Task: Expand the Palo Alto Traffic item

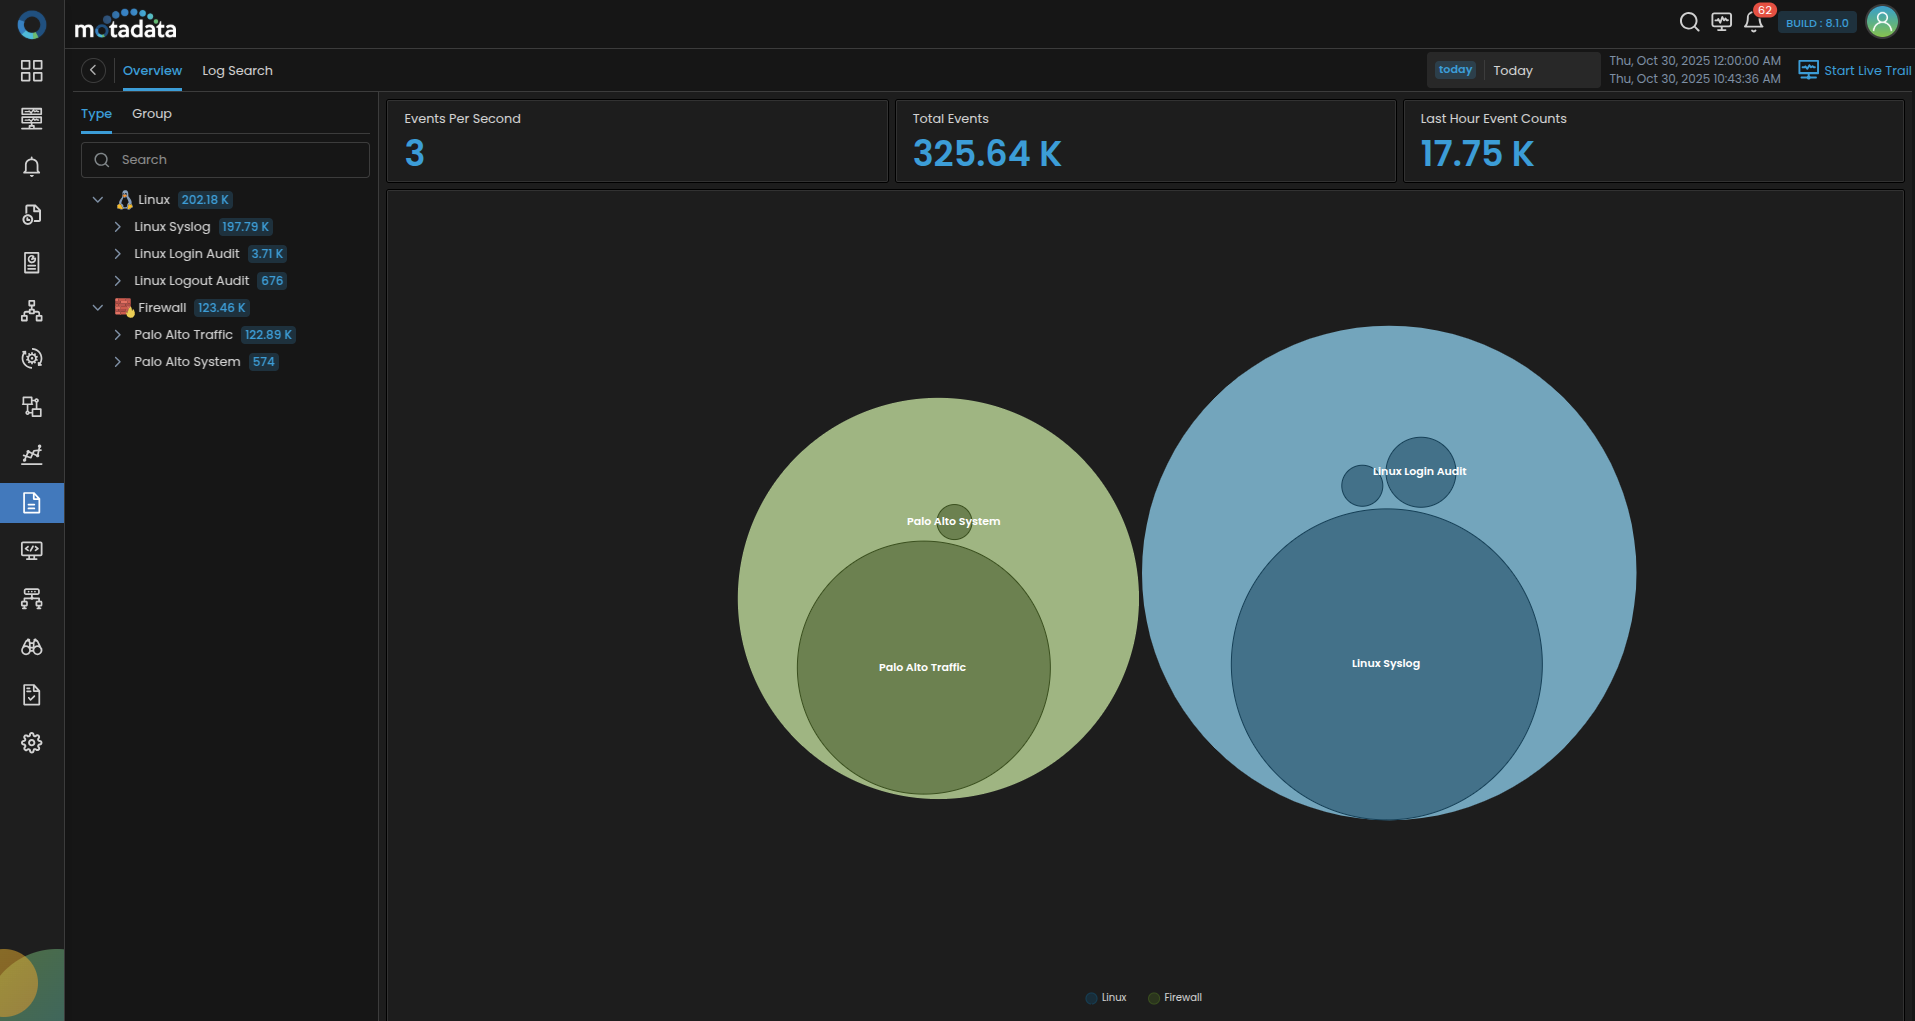Action: coord(118,335)
